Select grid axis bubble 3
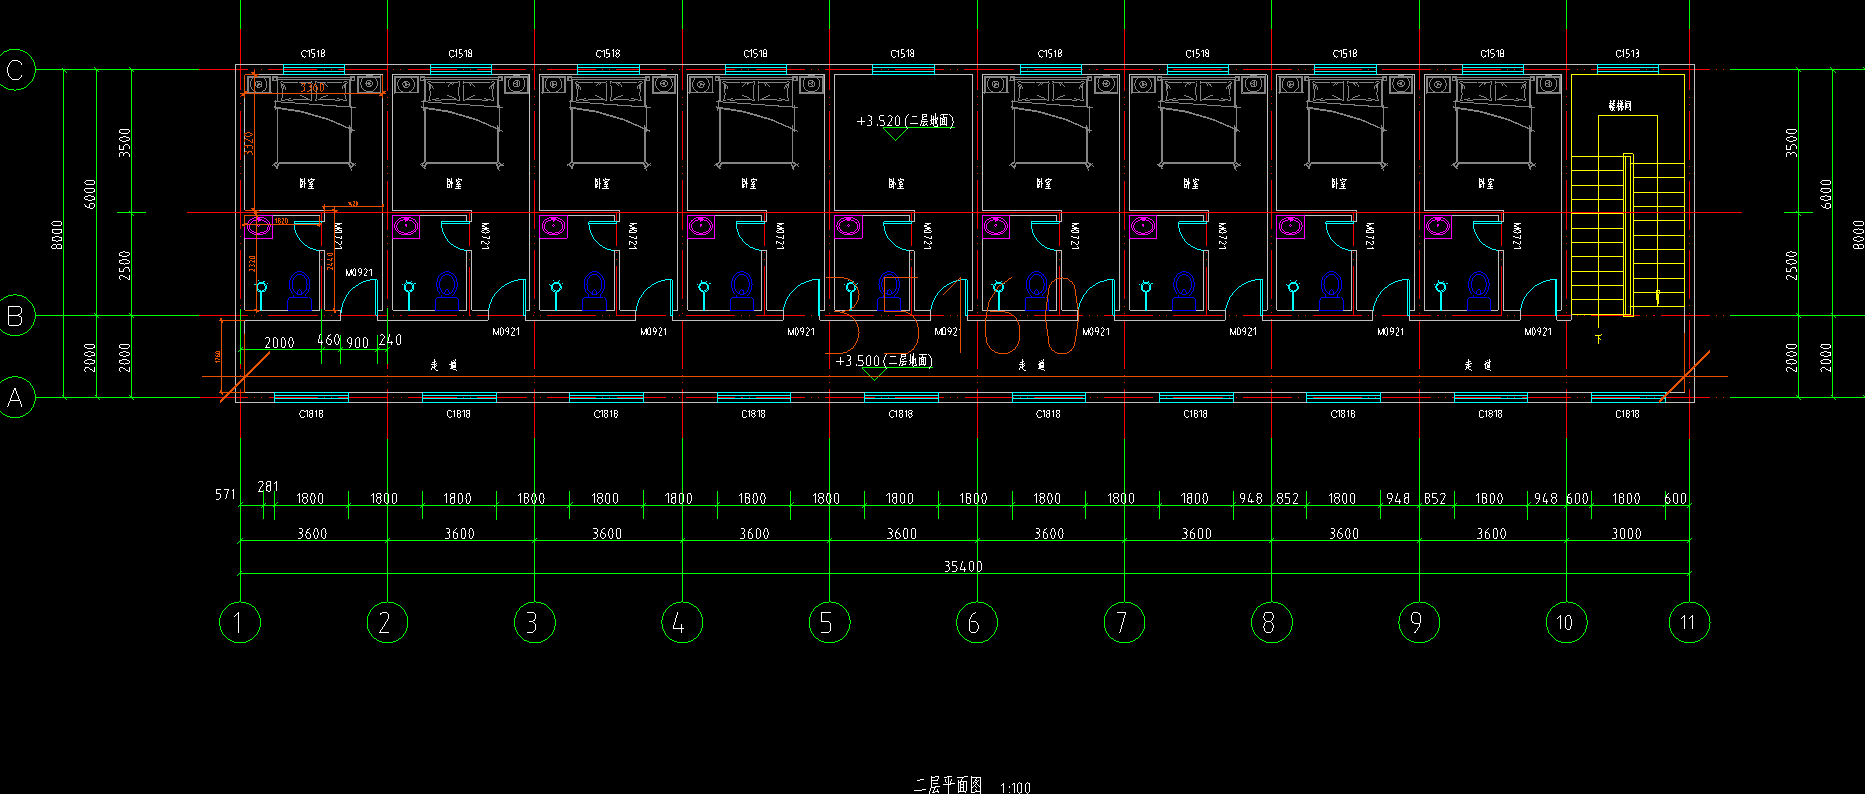The height and width of the screenshot is (794, 1865). pos(534,623)
